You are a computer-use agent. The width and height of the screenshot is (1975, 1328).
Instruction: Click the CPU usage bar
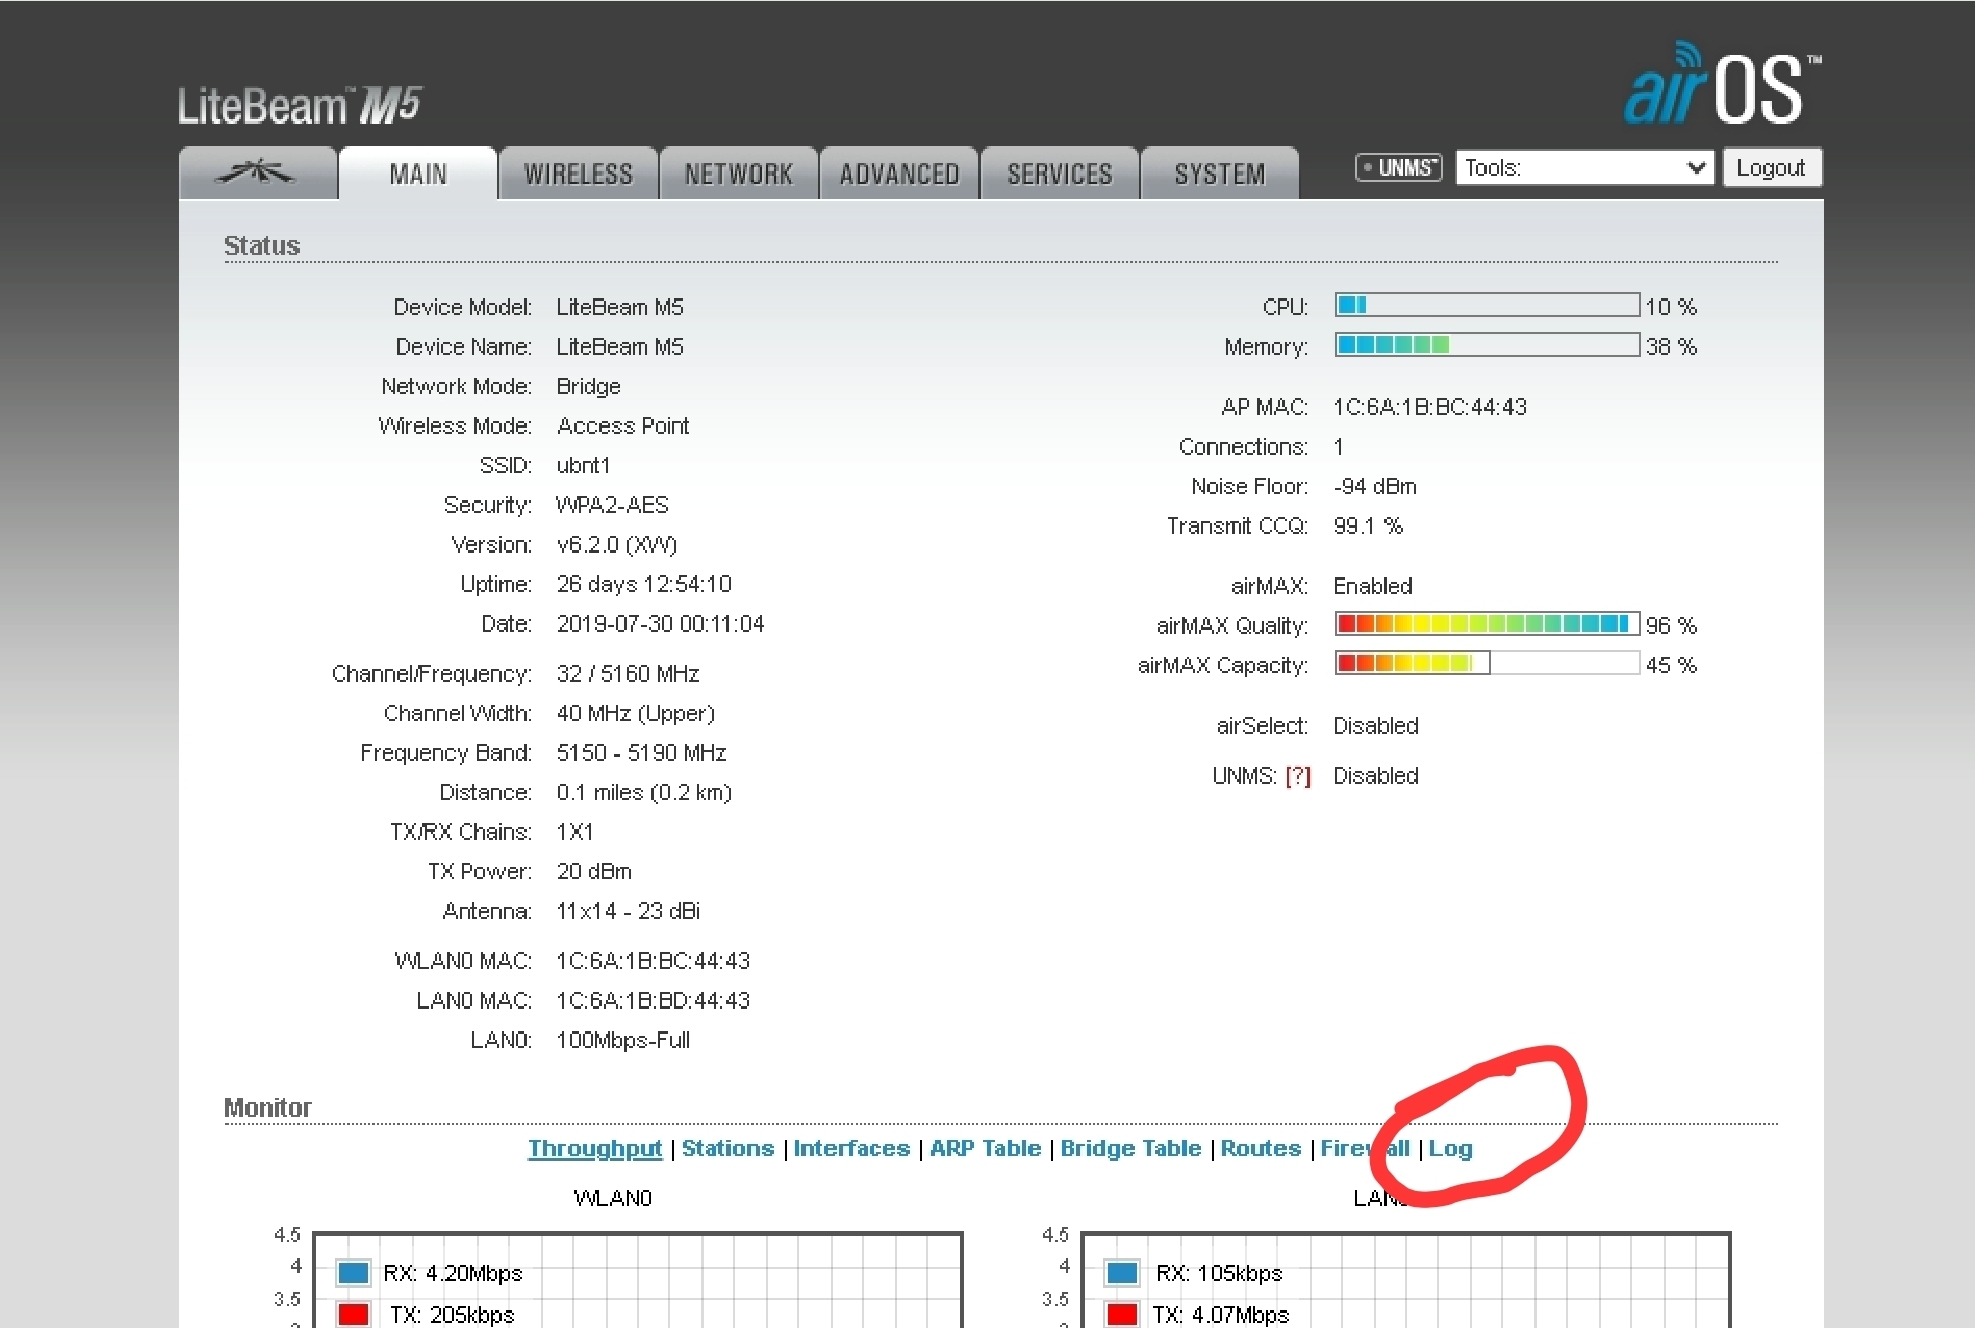[1487, 305]
